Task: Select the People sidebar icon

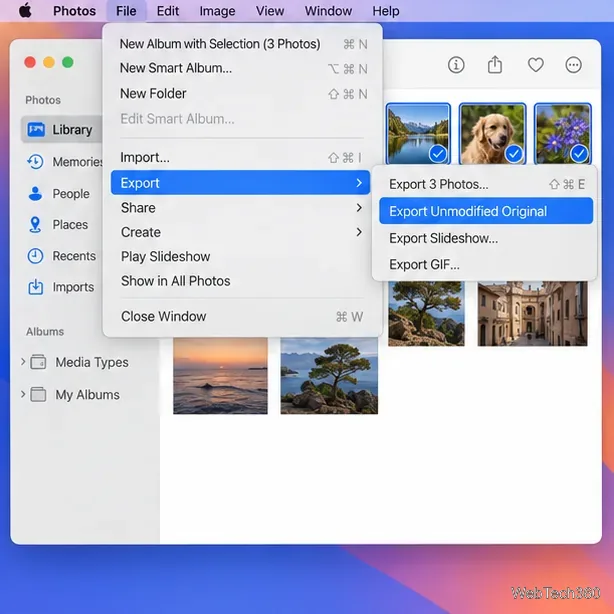Action: [36, 193]
